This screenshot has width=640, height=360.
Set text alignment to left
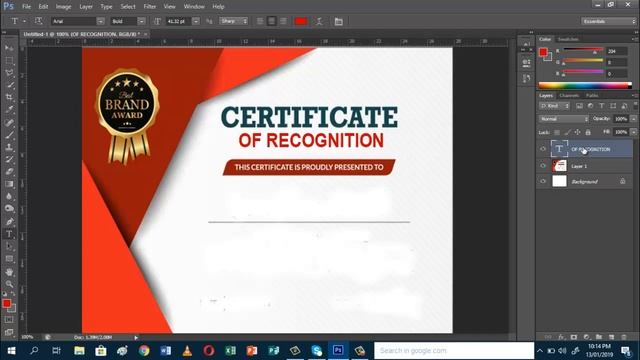[260, 21]
